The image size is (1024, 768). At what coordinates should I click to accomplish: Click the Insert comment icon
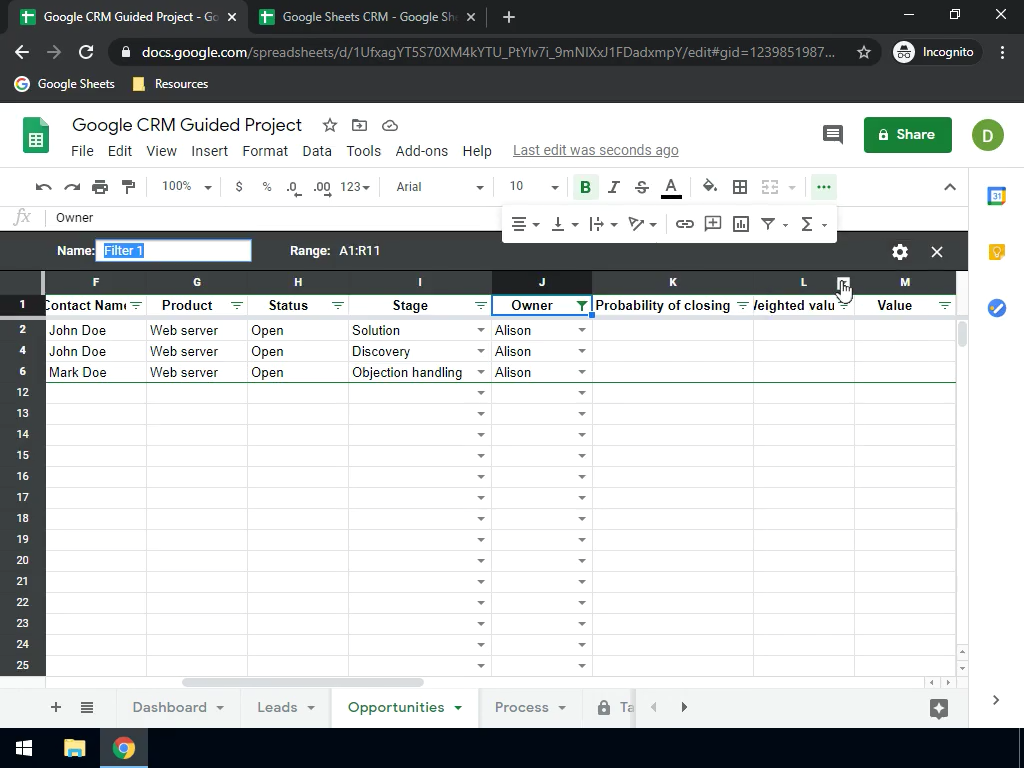(x=712, y=224)
